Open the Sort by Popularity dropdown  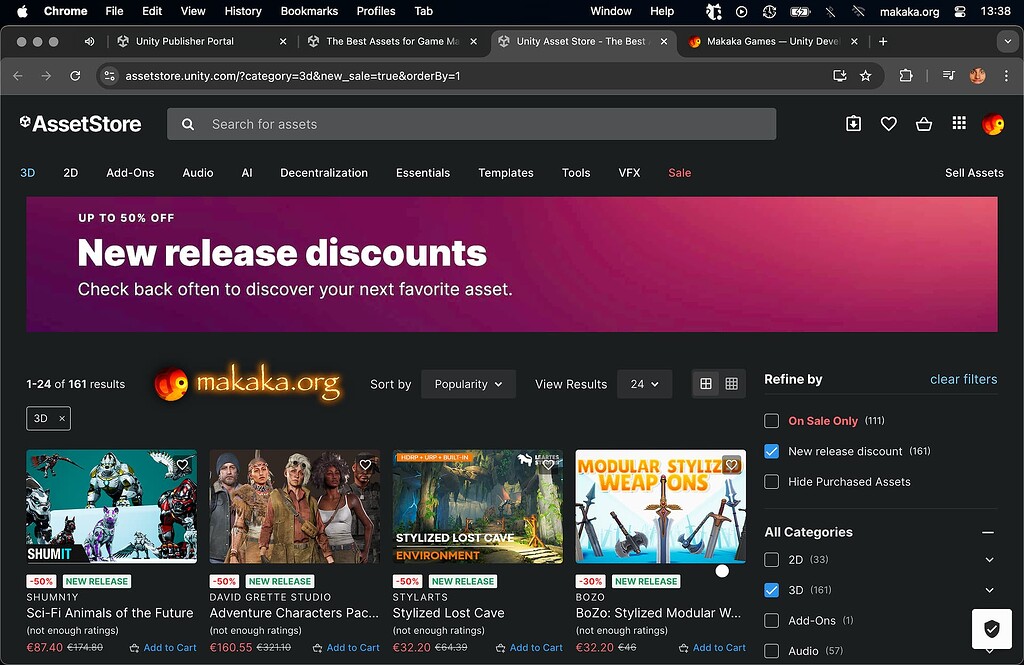468,384
